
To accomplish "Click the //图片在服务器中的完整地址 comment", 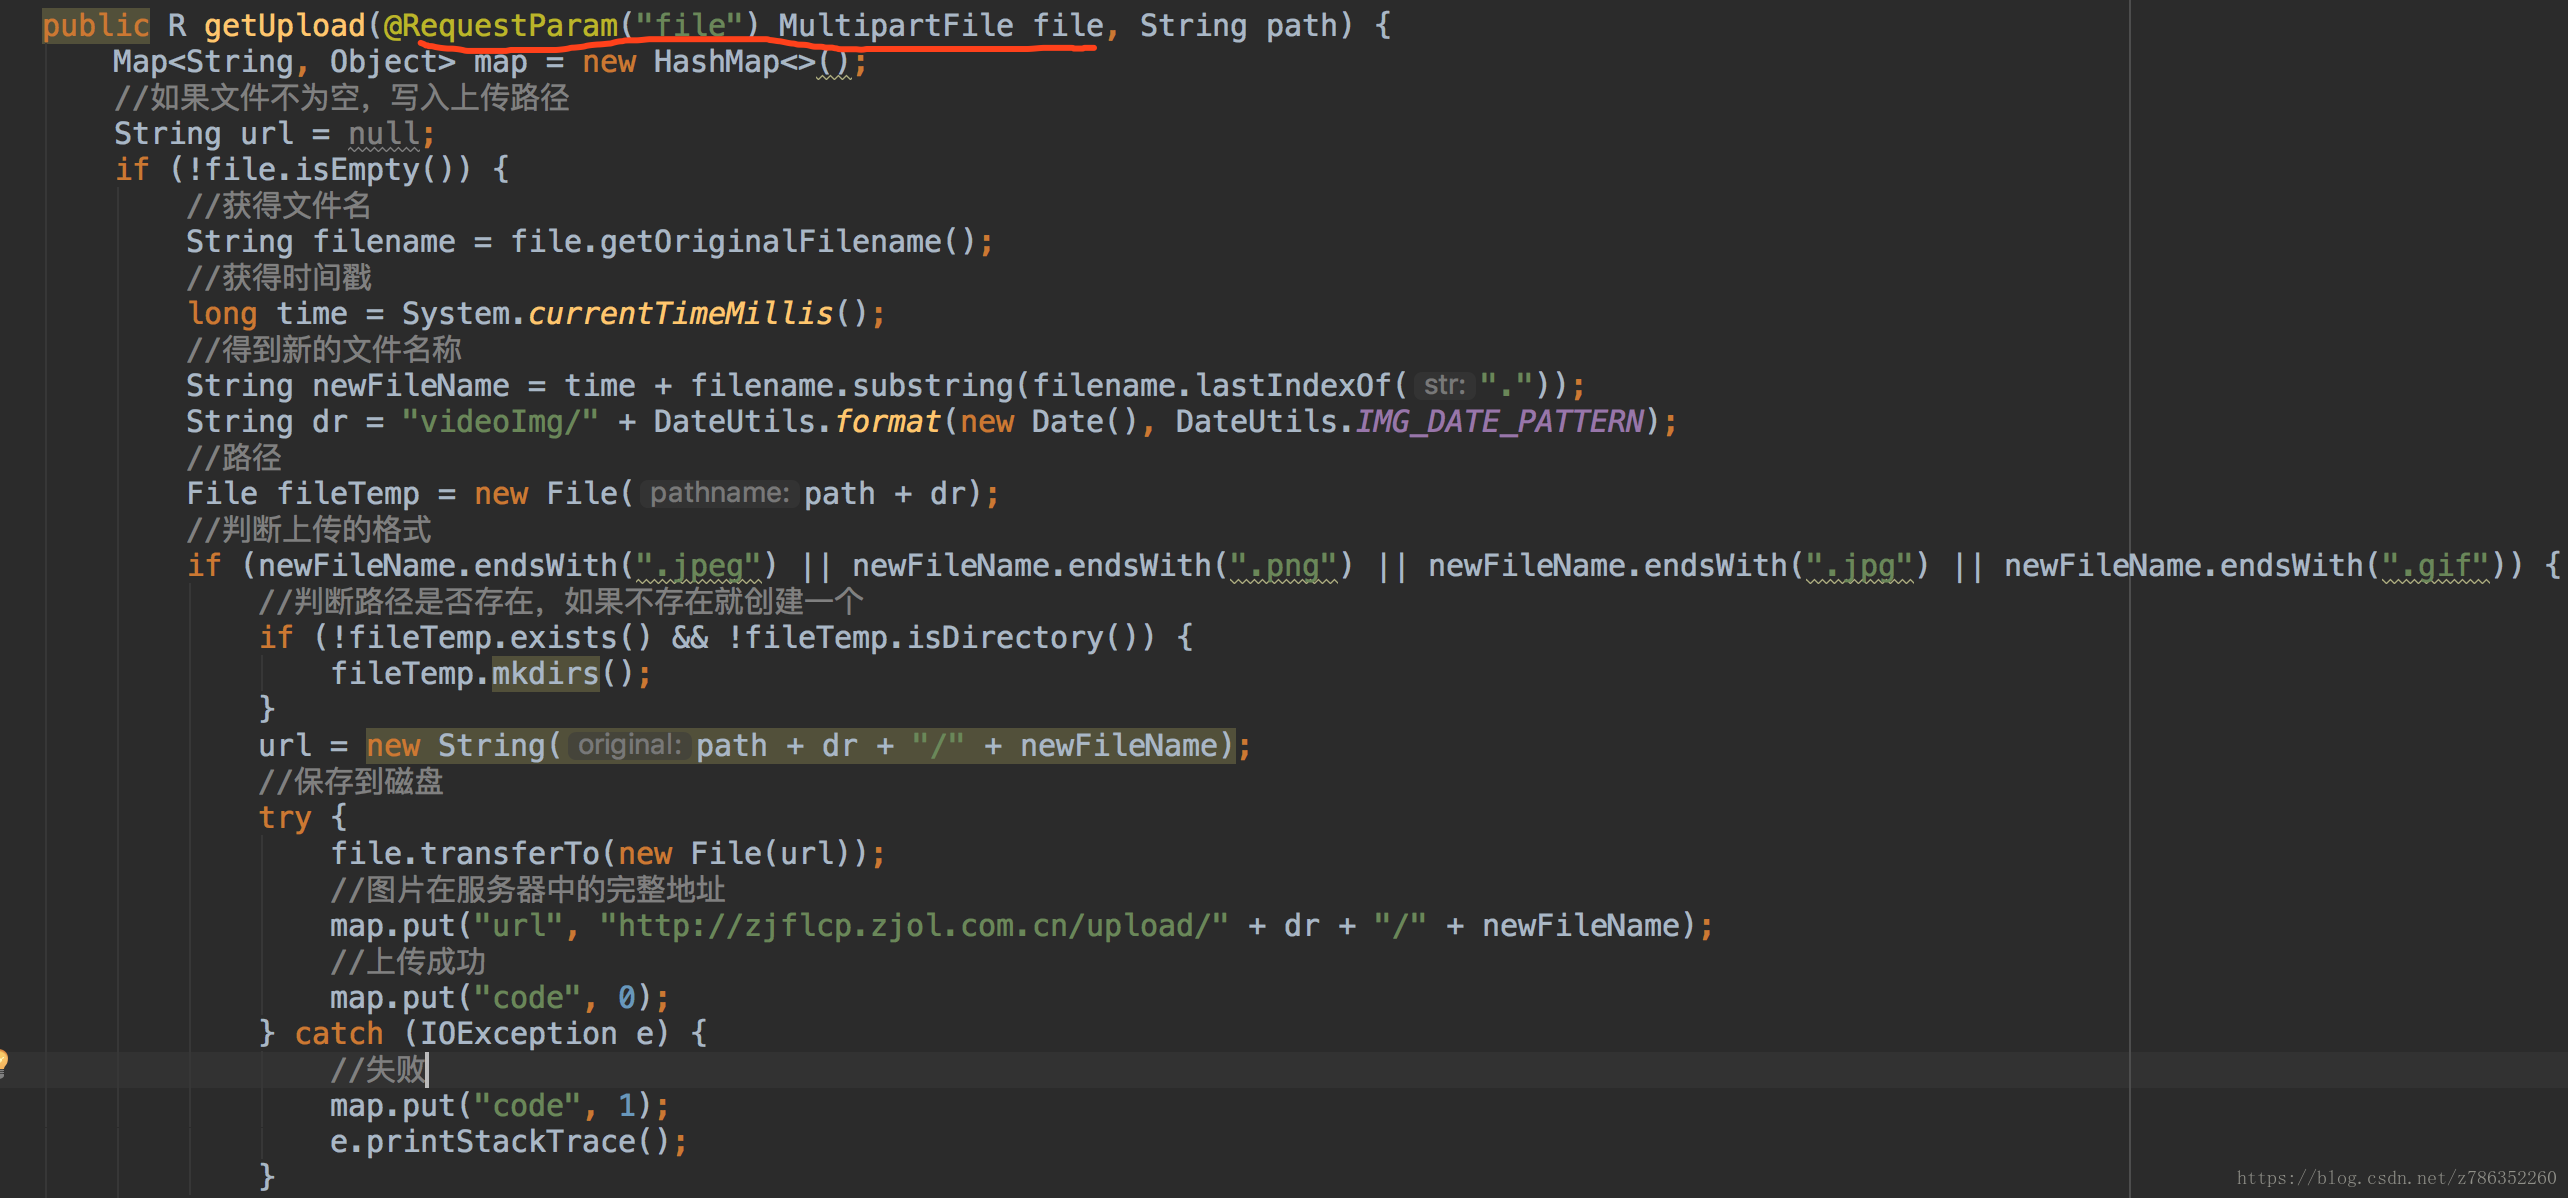I will (528, 890).
